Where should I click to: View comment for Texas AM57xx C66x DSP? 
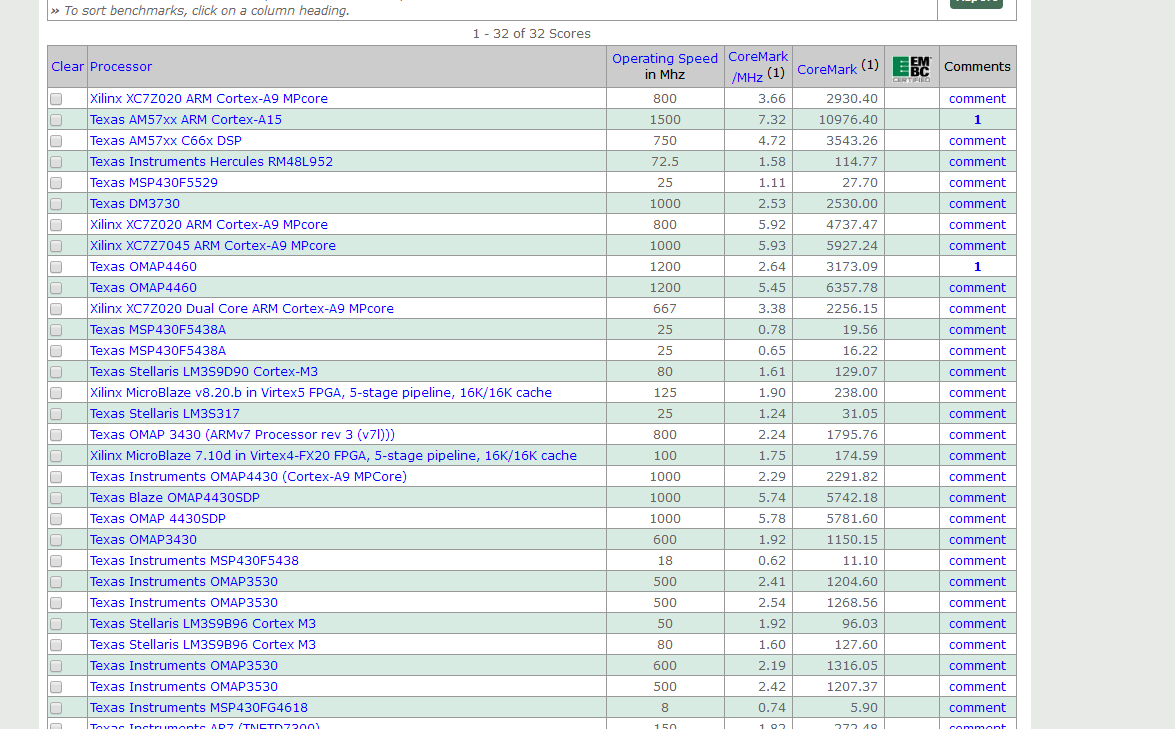pos(977,141)
